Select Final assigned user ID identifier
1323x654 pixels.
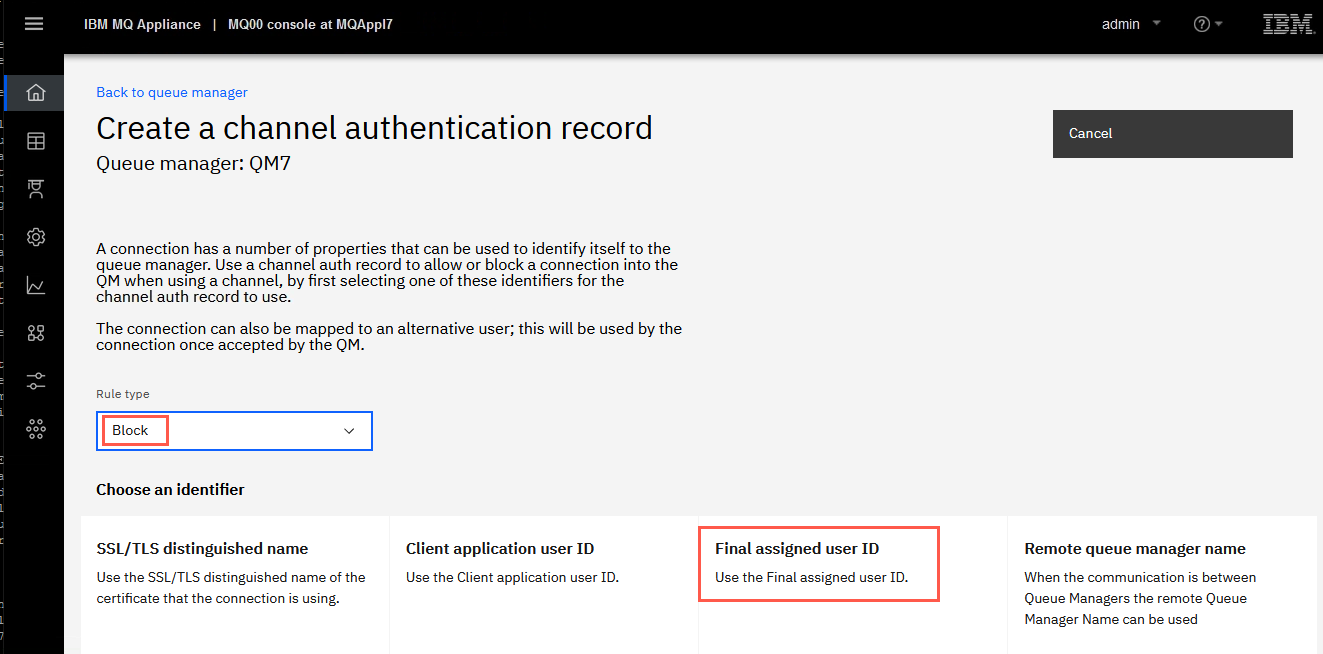pyautogui.click(x=853, y=585)
